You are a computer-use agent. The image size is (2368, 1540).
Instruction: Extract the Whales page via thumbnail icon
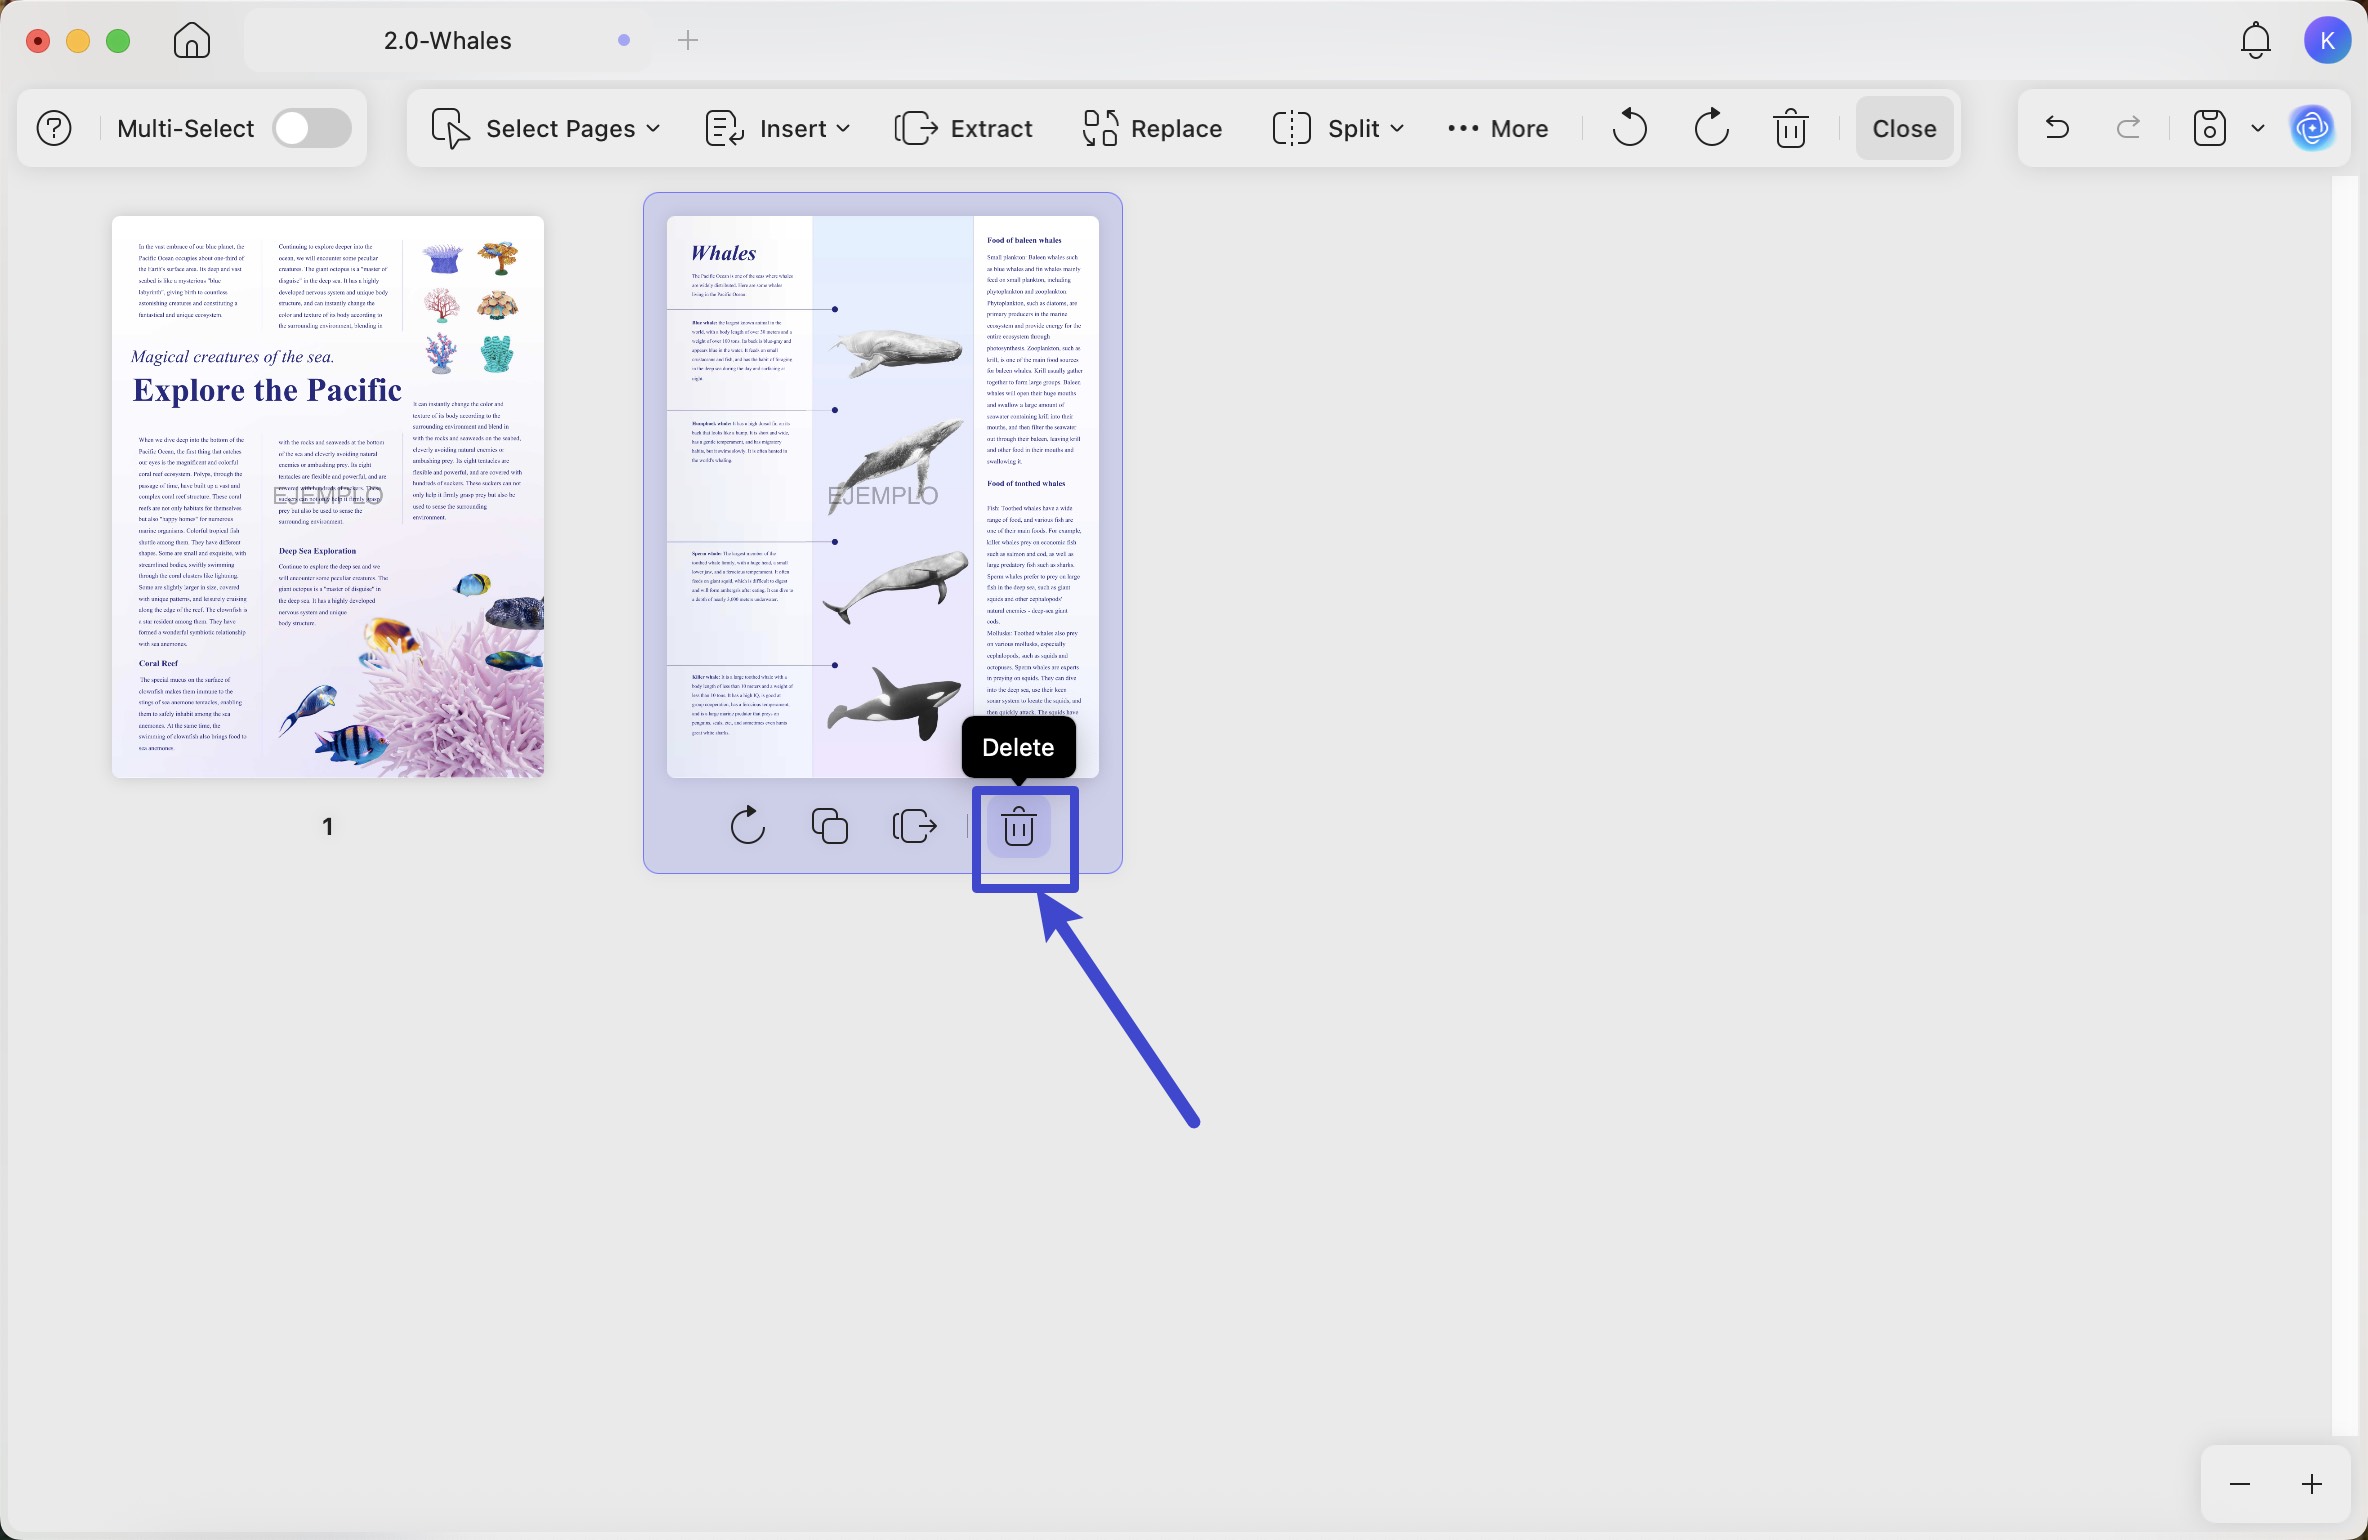click(914, 827)
